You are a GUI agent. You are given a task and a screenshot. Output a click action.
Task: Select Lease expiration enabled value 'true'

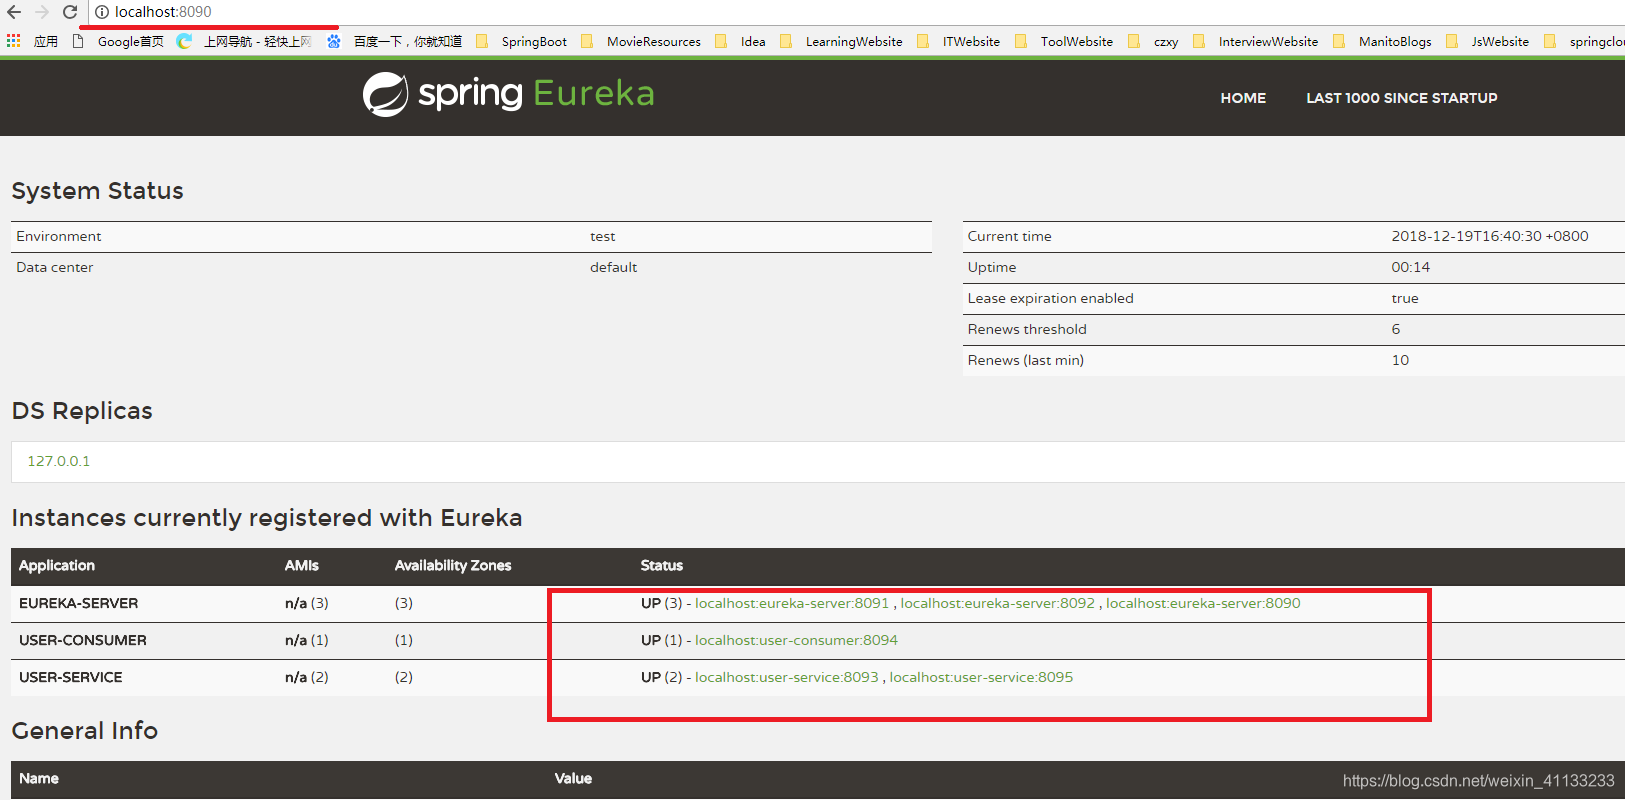tap(1404, 298)
